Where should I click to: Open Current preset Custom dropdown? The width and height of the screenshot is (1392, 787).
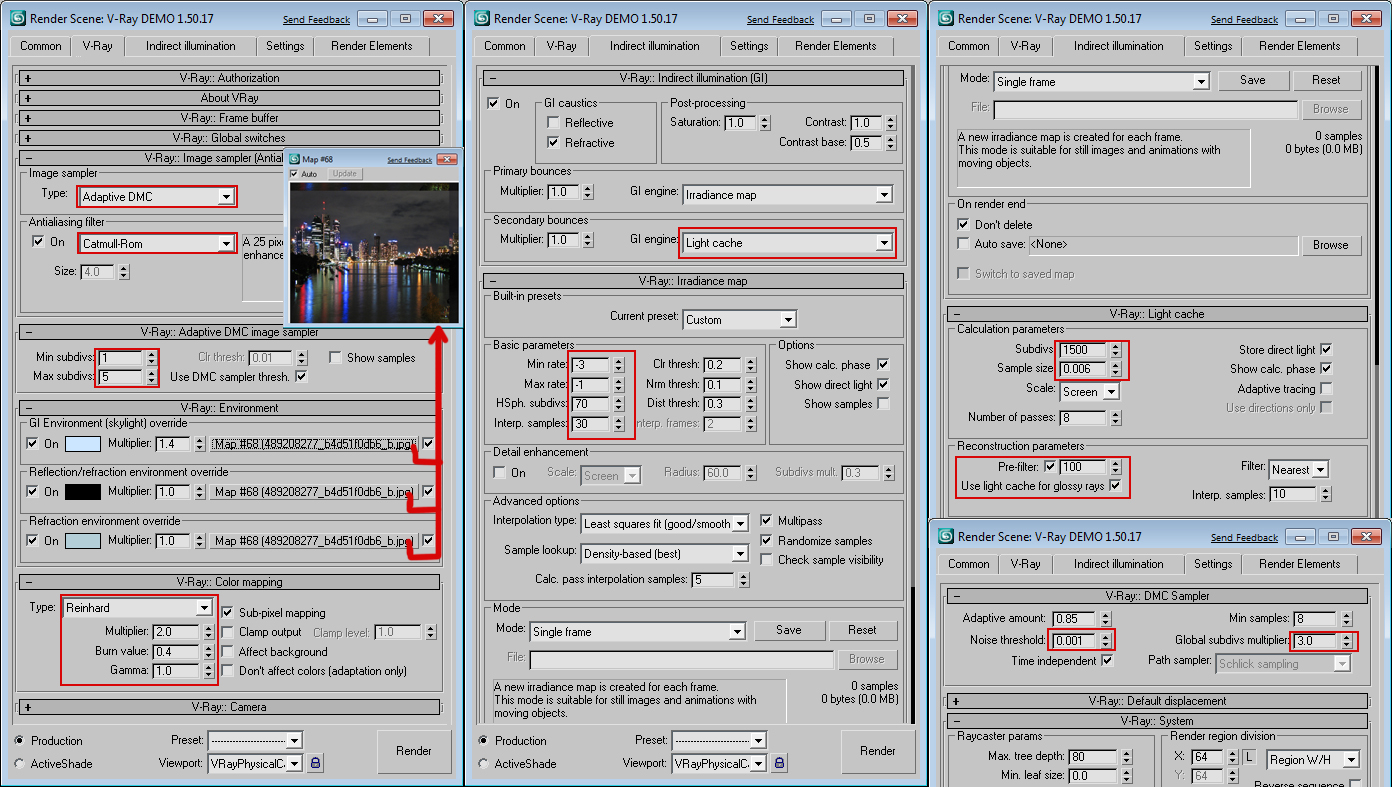pos(788,320)
